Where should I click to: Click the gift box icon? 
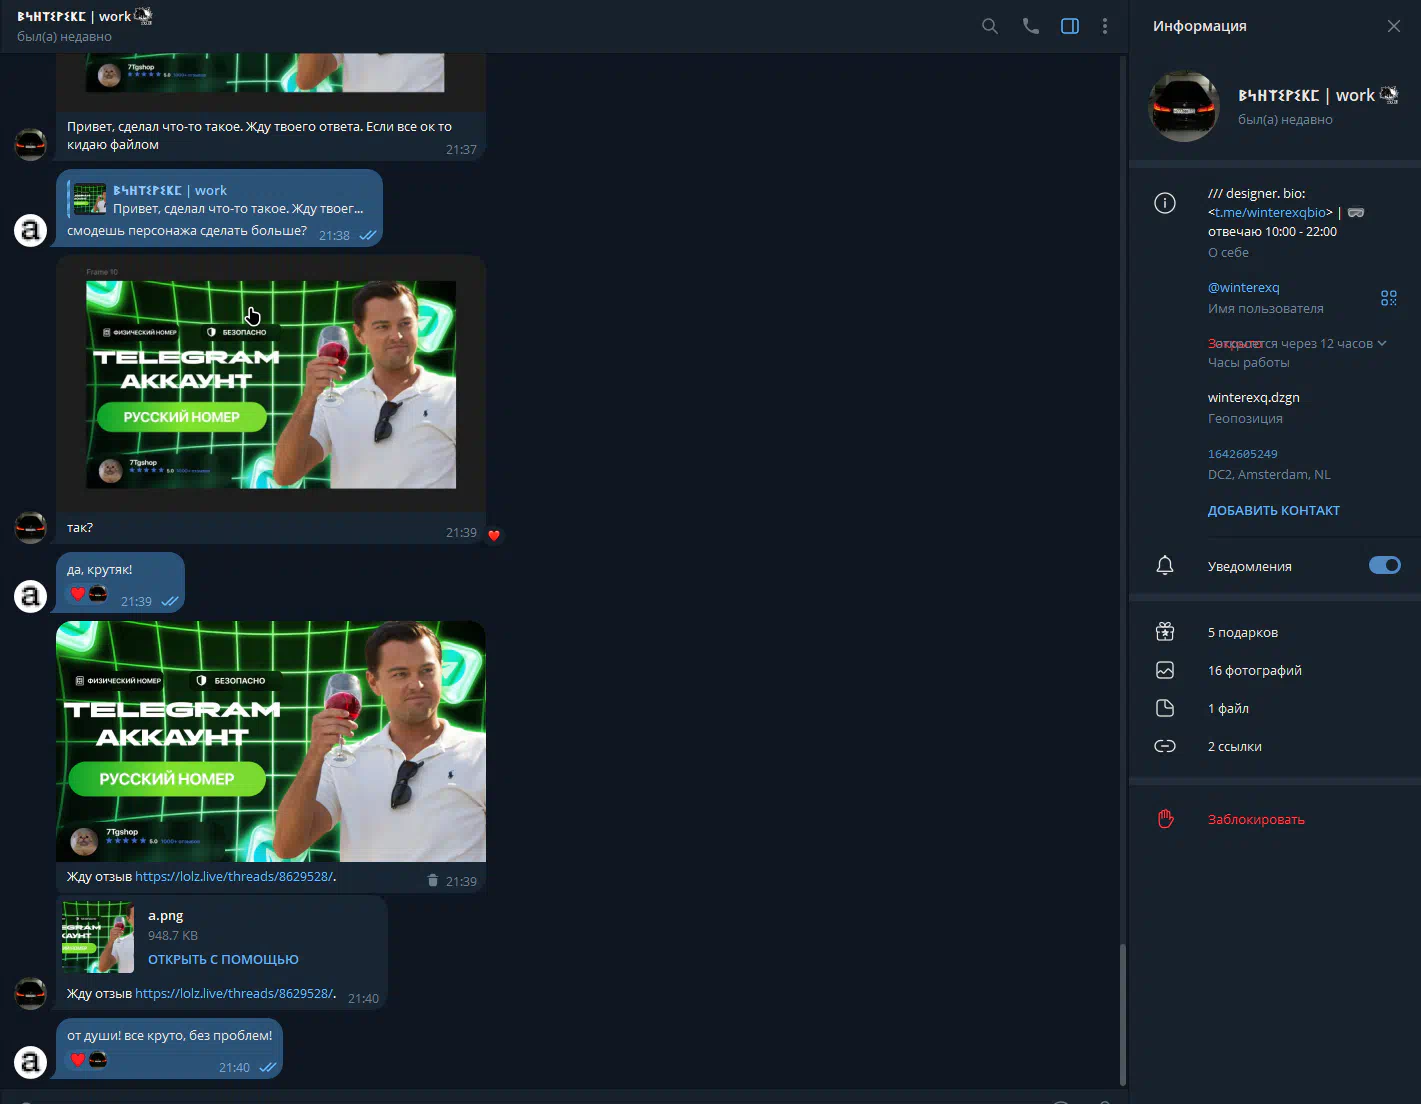(1165, 631)
